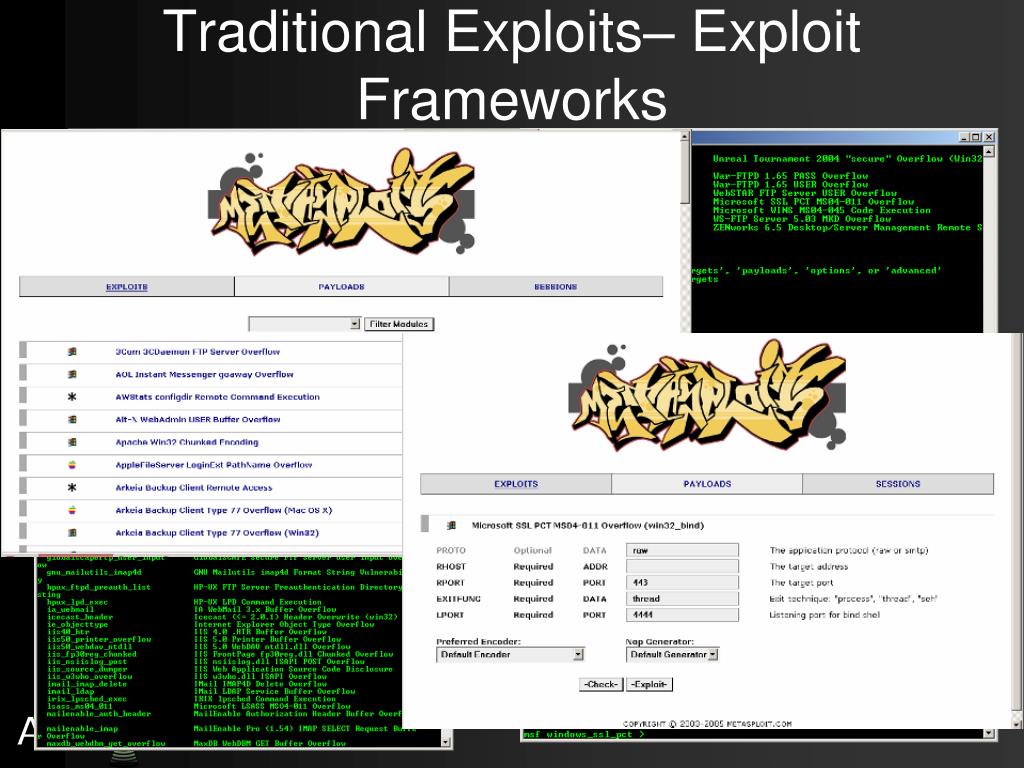Click the copyright 2003-2005 METASPLOIT.COM text
Screen dimensions: 1024x768
click(x=707, y=724)
